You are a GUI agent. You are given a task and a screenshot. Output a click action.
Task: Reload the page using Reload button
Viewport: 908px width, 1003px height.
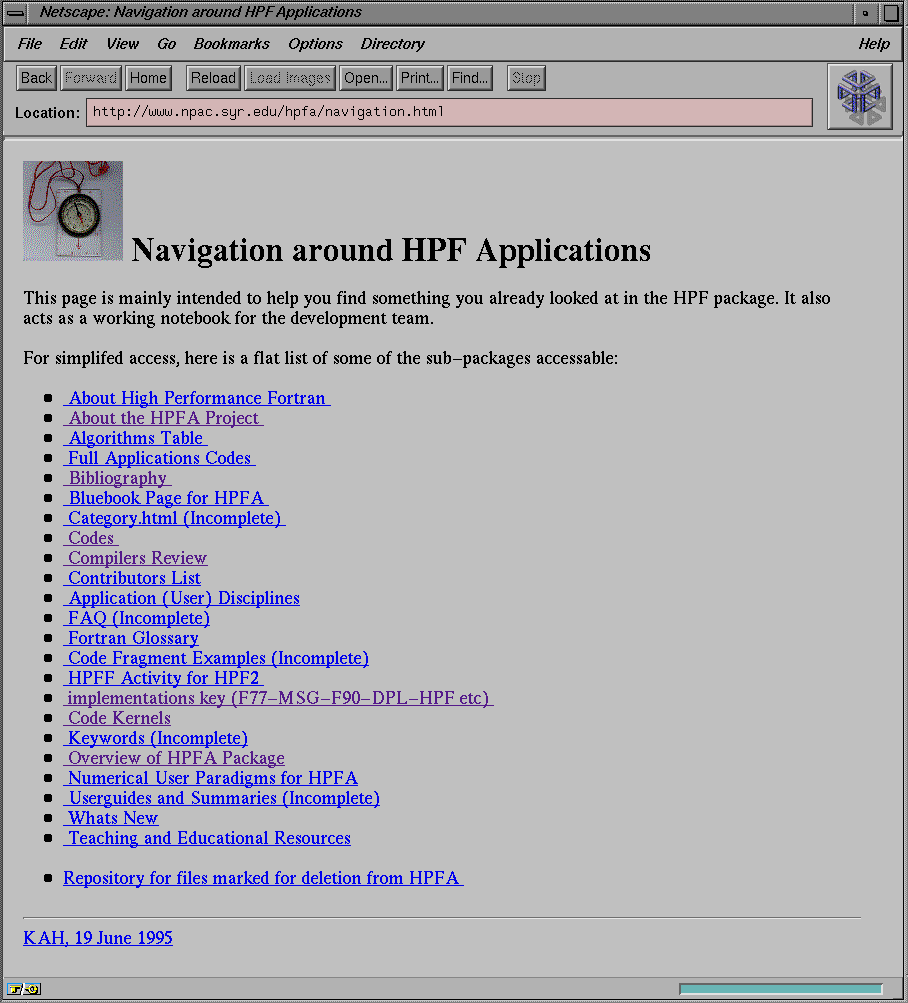[214, 78]
